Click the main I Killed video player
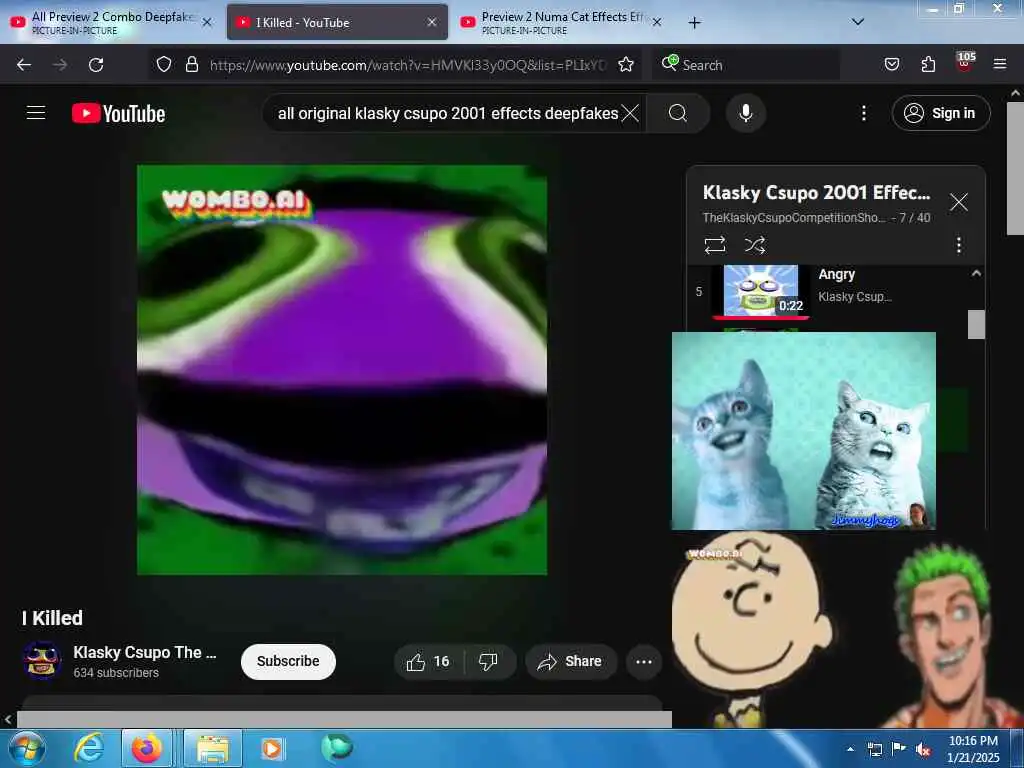Image resolution: width=1024 pixels, height=768 pixels. point(342,370)
